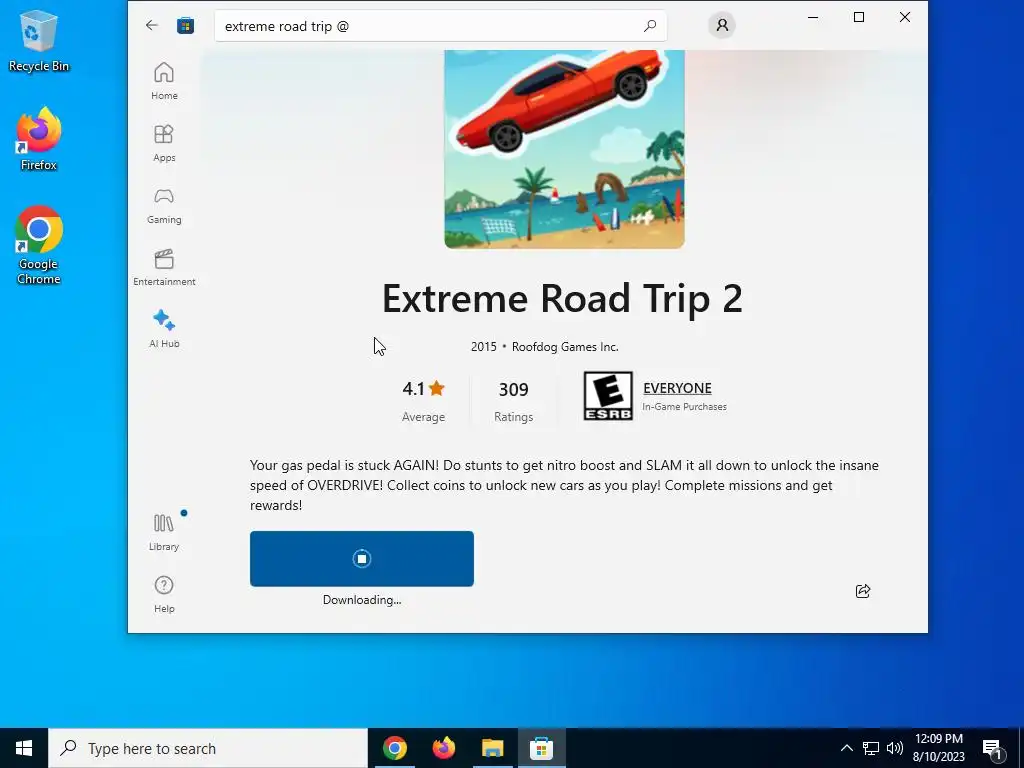Screen dimensions: 1024x768
Task: Open the AI Hub section
Action: pyautogui.click(x=164, y=329)
